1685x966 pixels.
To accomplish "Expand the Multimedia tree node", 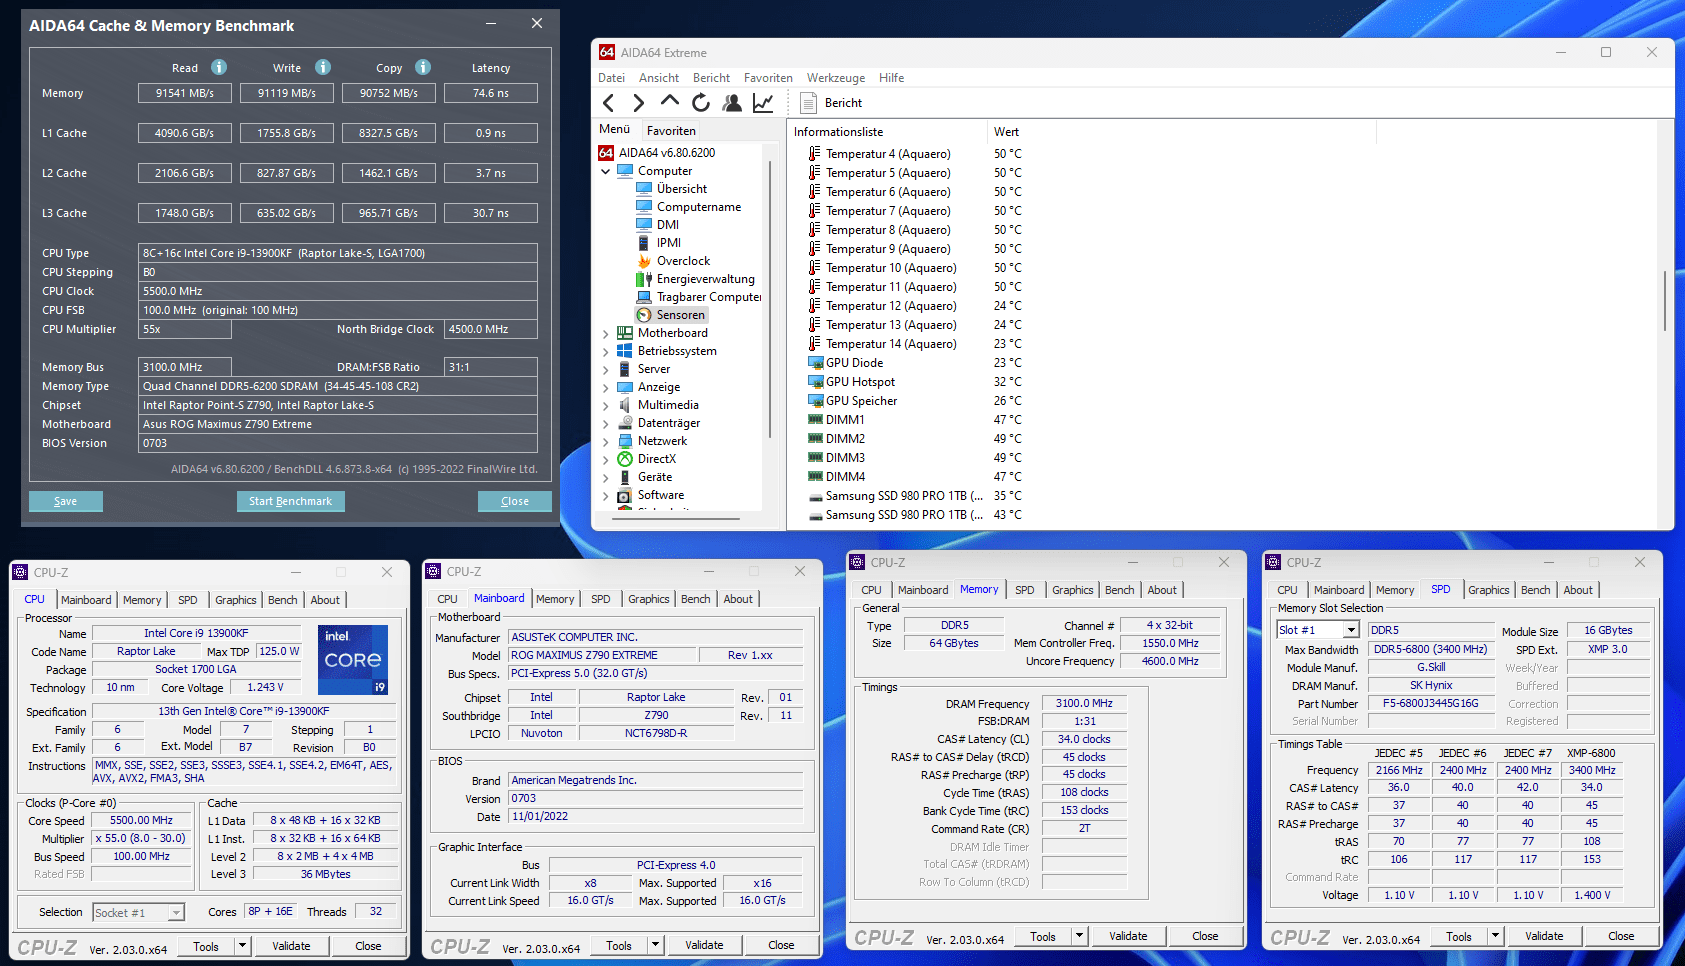I will pos(606,405).
